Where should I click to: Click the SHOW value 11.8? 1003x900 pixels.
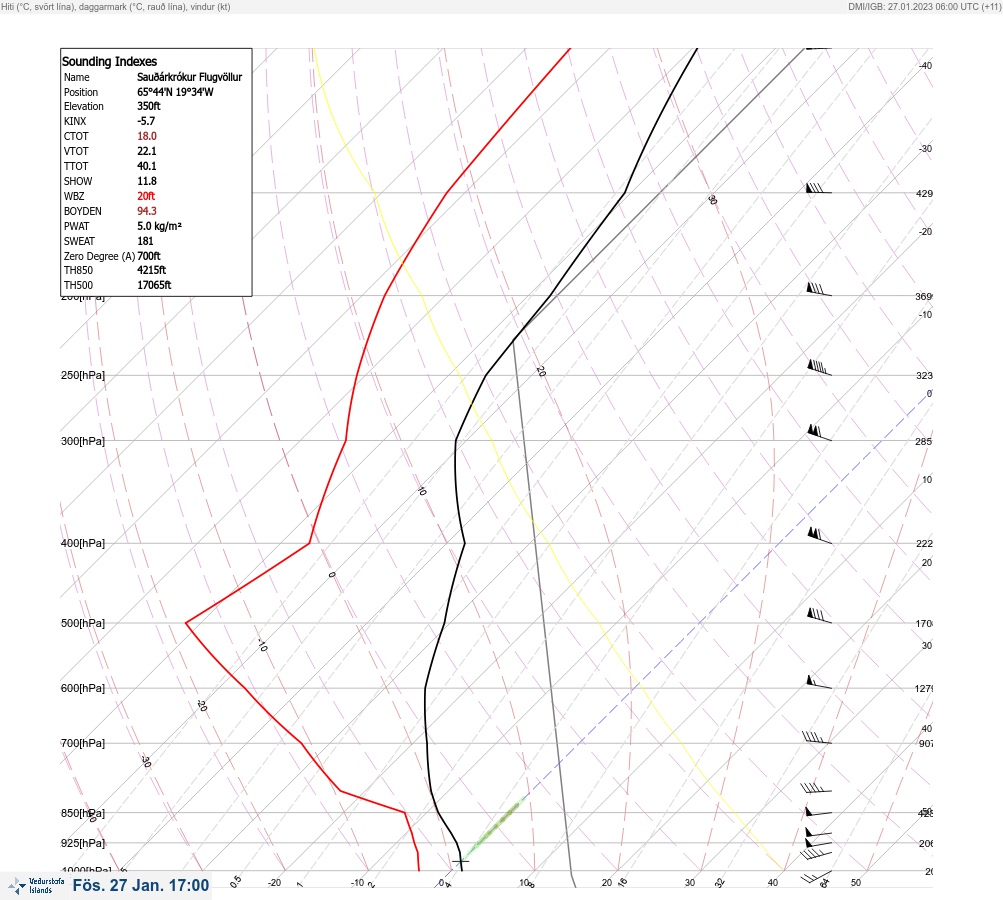(146, 181)
